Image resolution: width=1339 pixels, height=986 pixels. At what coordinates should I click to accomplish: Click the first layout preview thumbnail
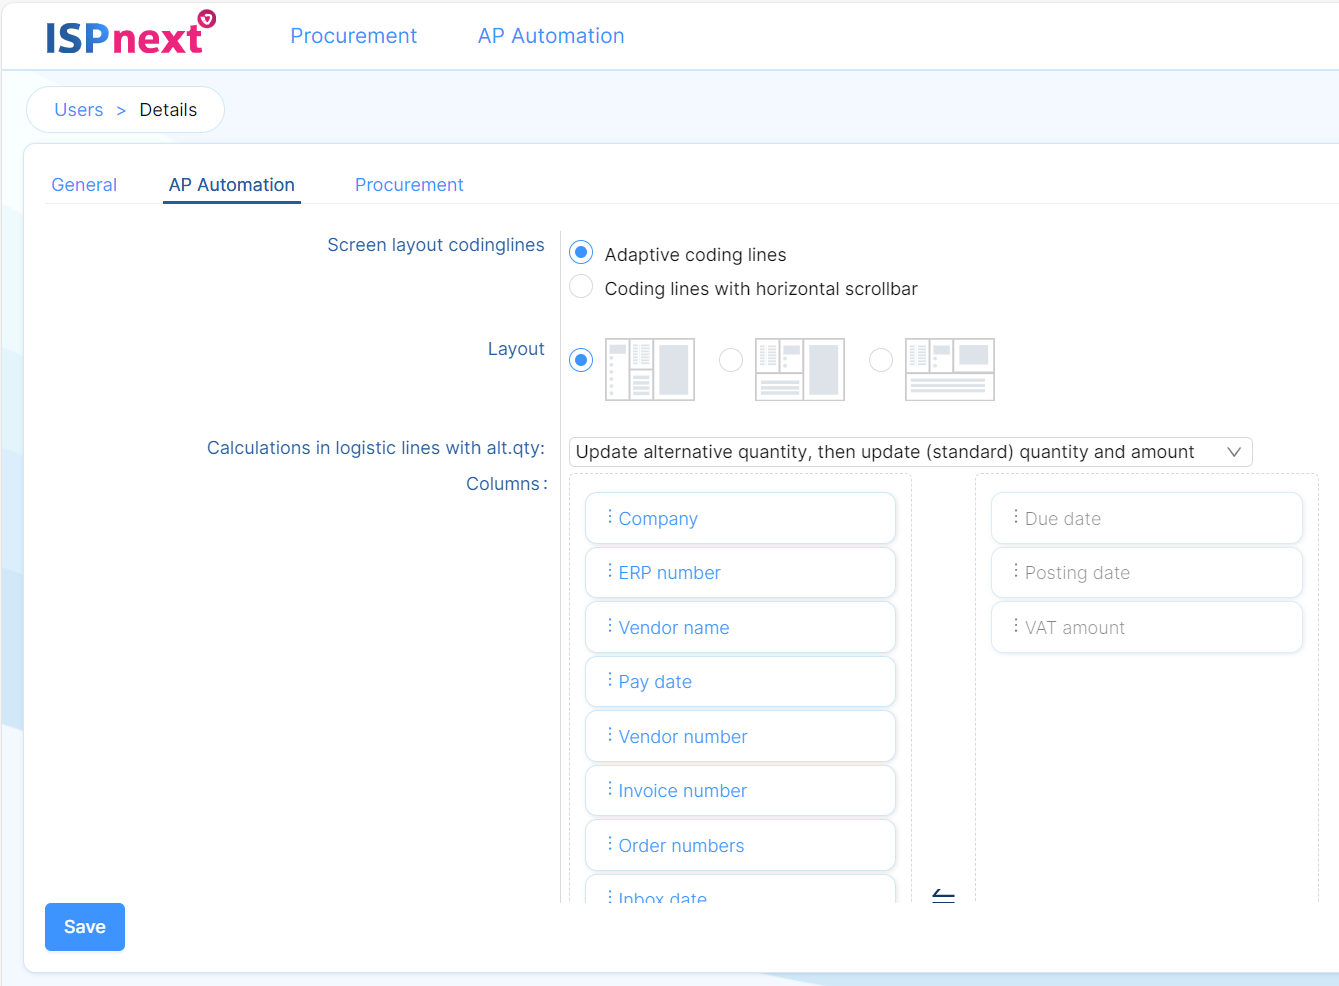click(649, 369)
